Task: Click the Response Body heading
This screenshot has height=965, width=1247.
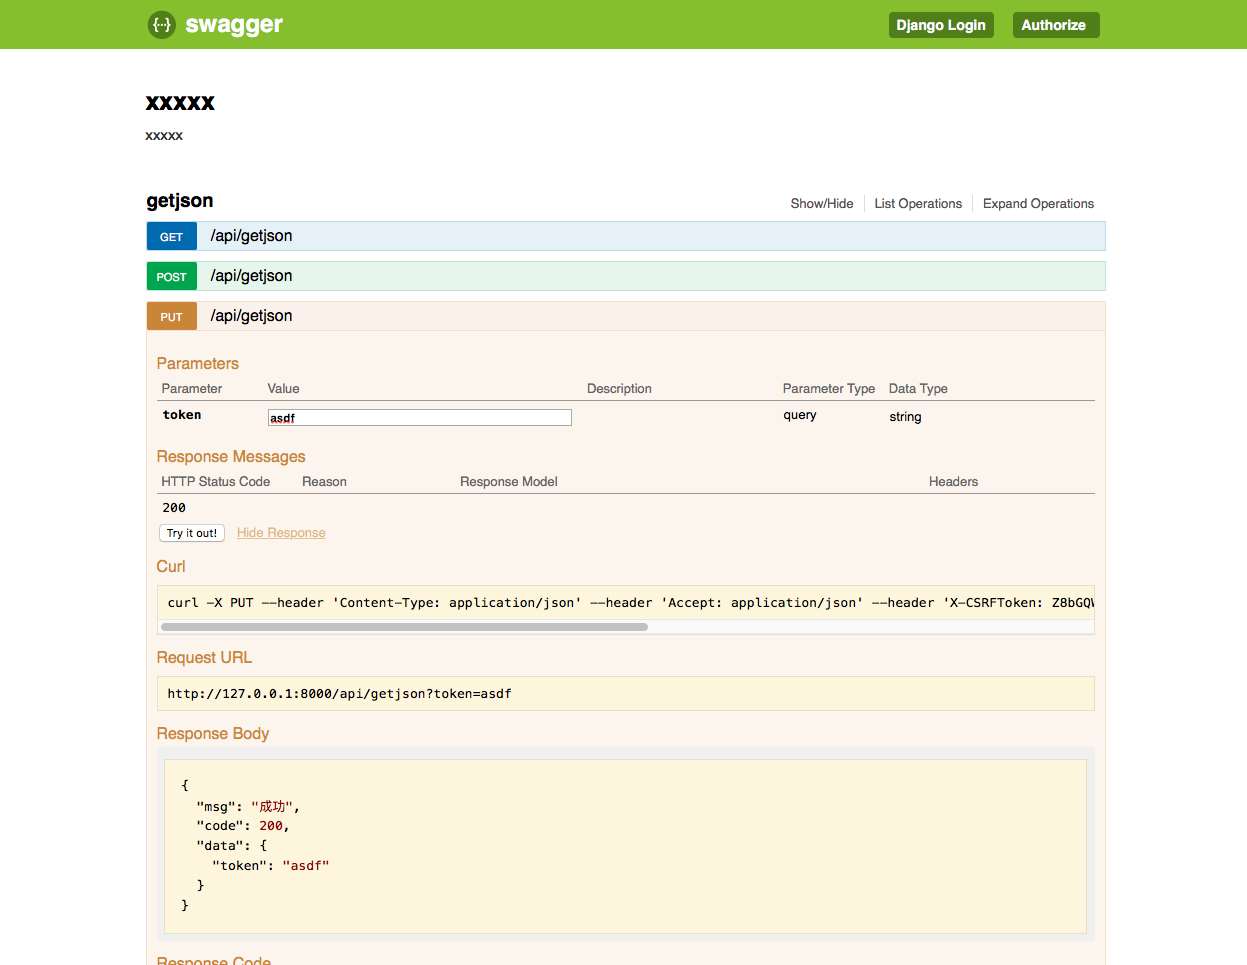Action: point(213,733)
